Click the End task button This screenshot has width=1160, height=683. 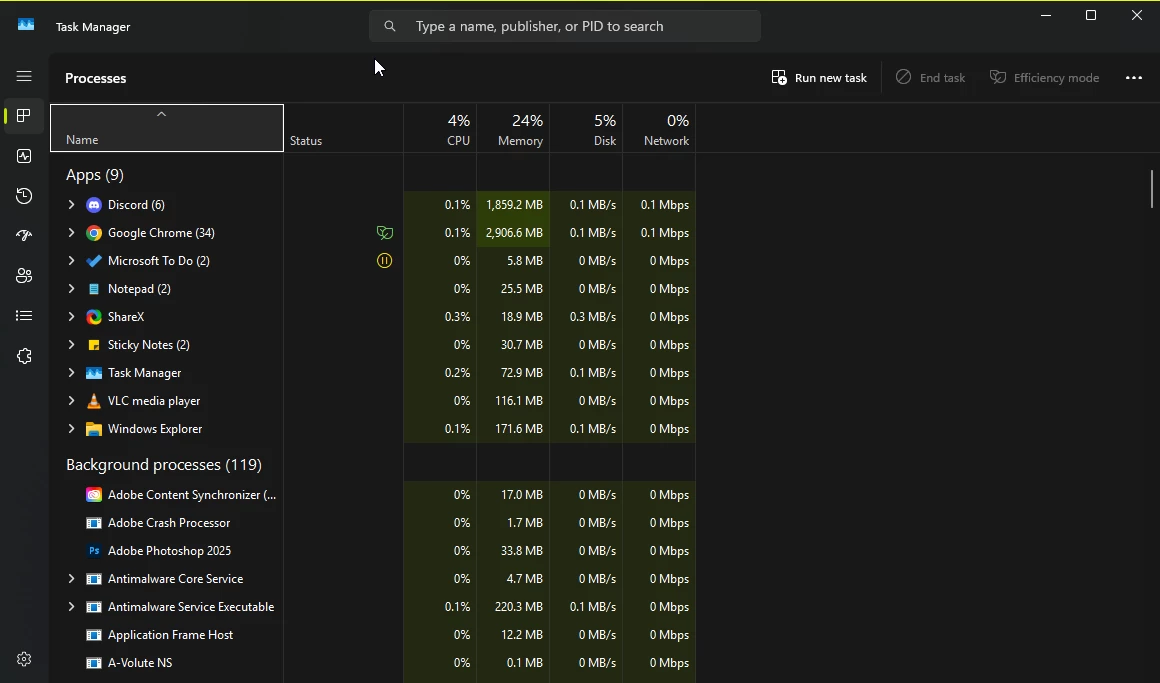pyautogui.click(x=930, y=78)
